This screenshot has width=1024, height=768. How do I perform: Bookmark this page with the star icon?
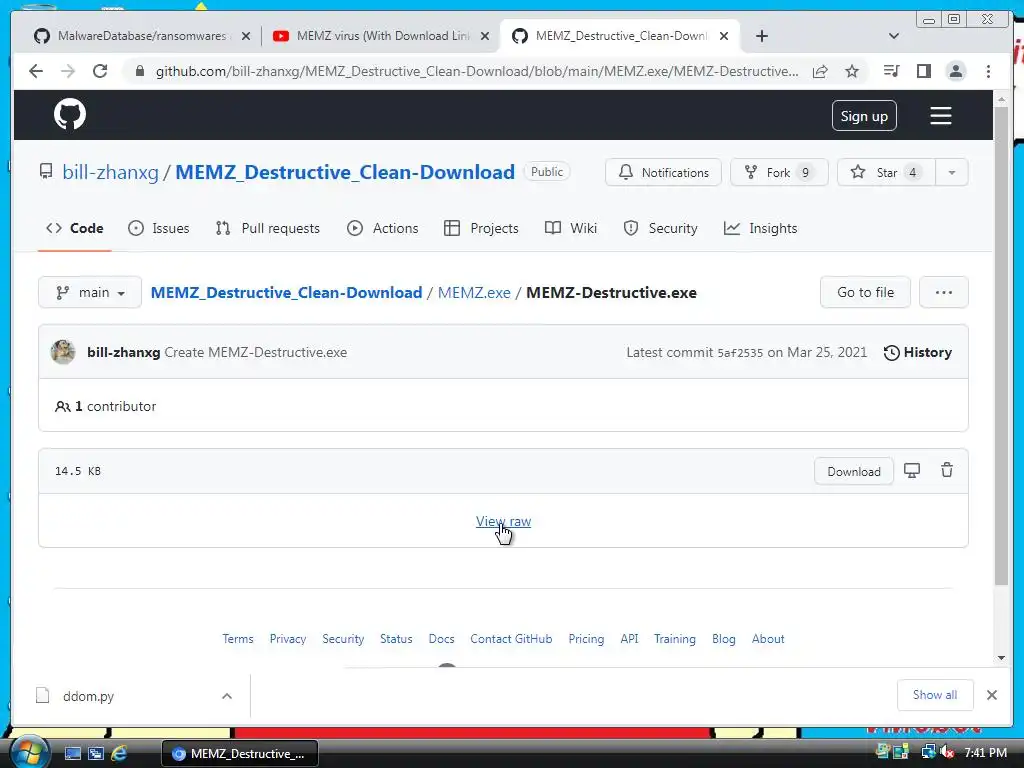click(852, 71)
